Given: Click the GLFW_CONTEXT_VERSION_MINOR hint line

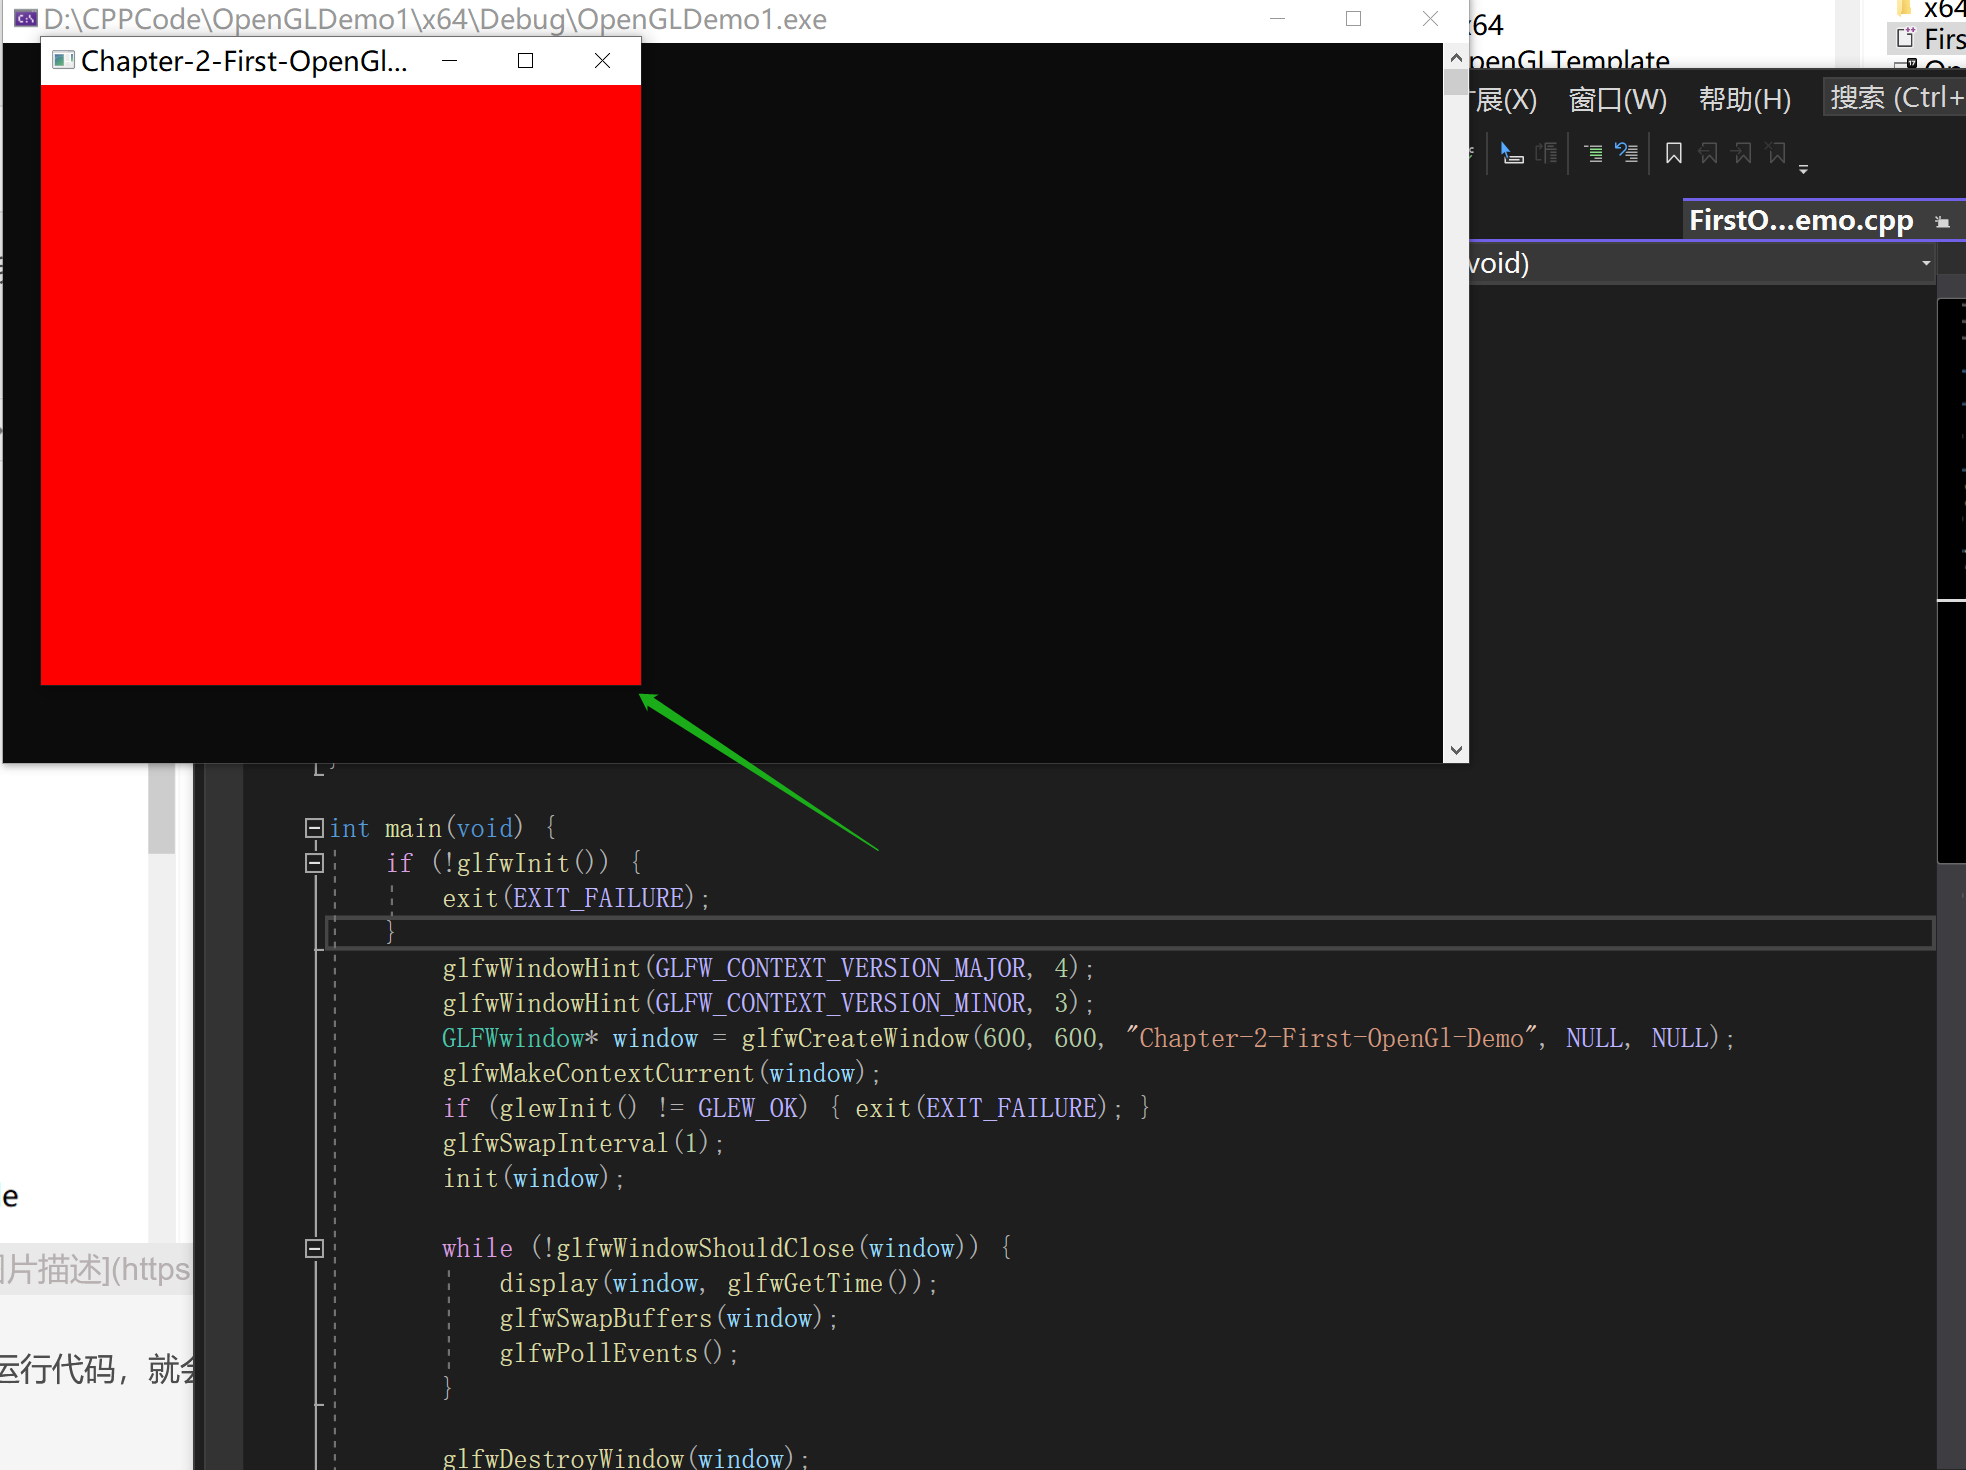Looking at the screenshot, I should point(768,1003).
